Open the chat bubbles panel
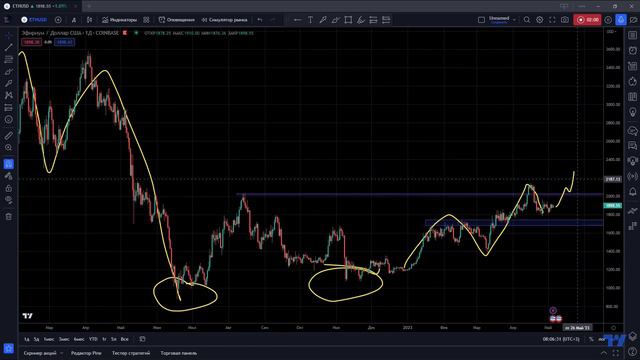The width and height of the screenshot is (640, 360). (x=633, y=131)
